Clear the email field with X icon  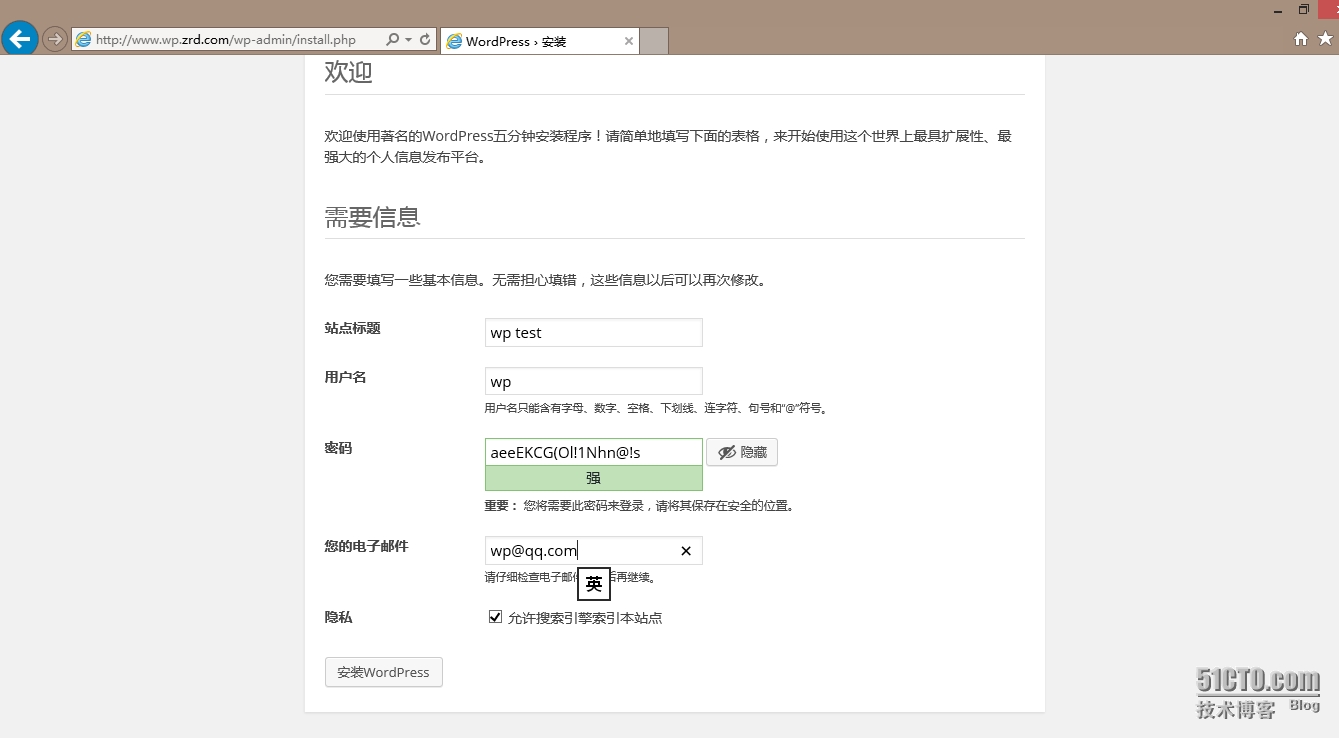686,551
